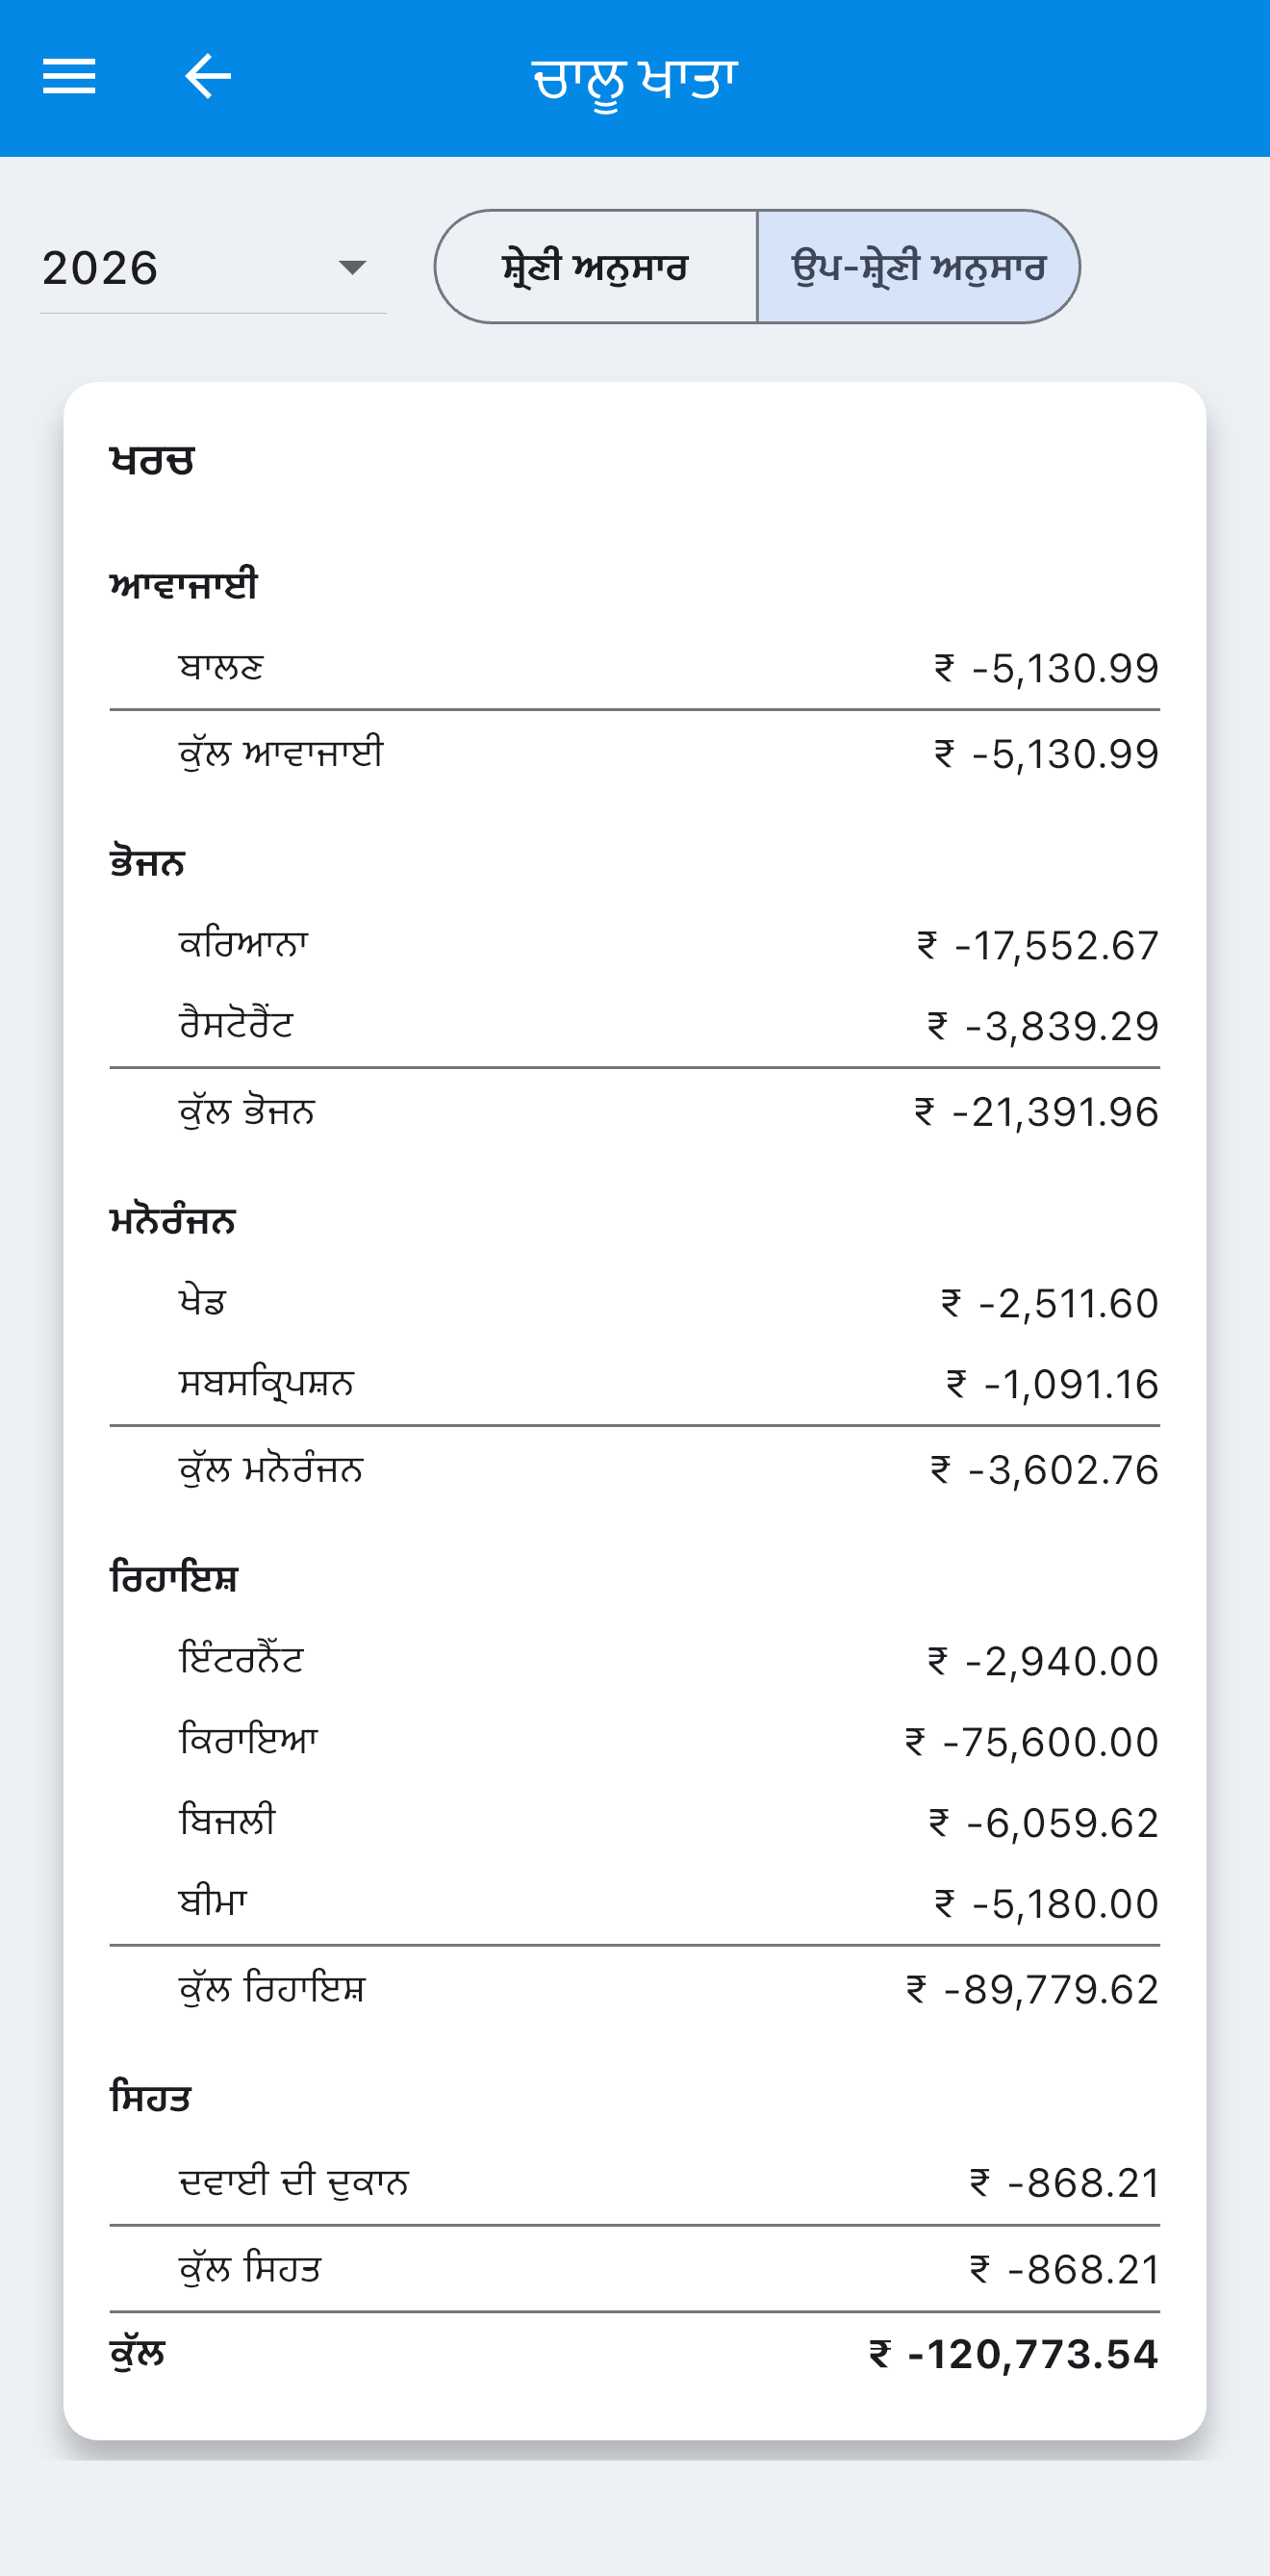Expand the 2026 year dropdown
Viewport: 1270px width, 2576px height.
point(213,268)
